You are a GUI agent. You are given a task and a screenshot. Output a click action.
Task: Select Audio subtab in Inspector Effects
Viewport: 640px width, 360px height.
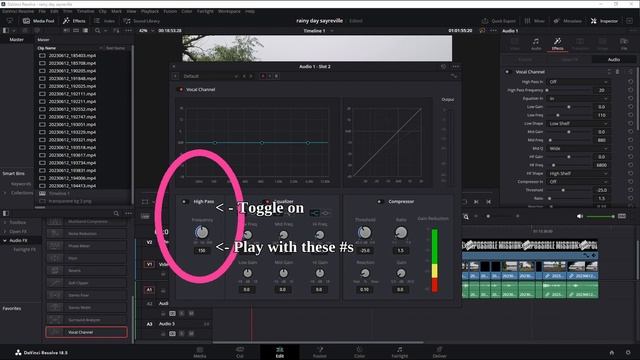coord(613,60)
